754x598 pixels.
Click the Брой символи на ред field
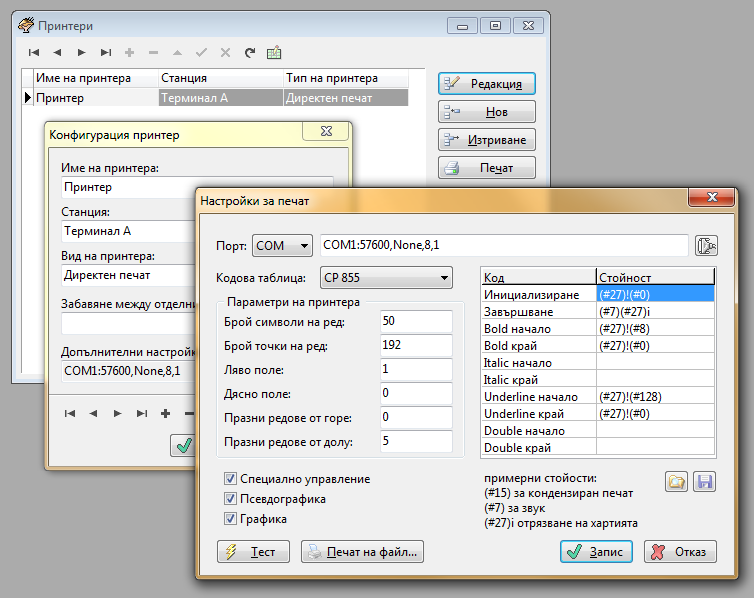tap(416, 320)
